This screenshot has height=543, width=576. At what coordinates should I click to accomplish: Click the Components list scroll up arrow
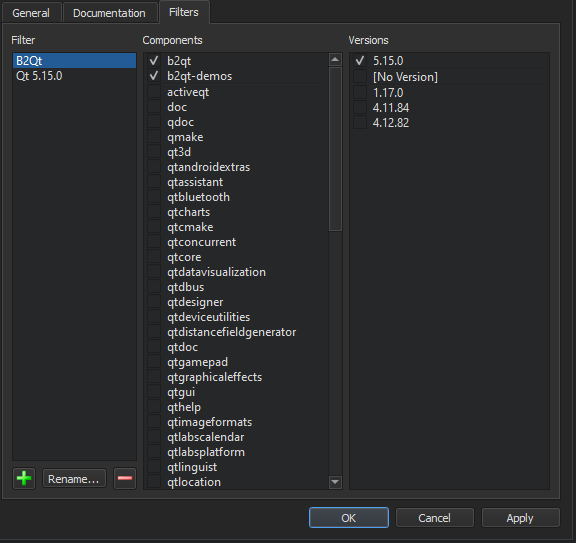click(335, 60)
